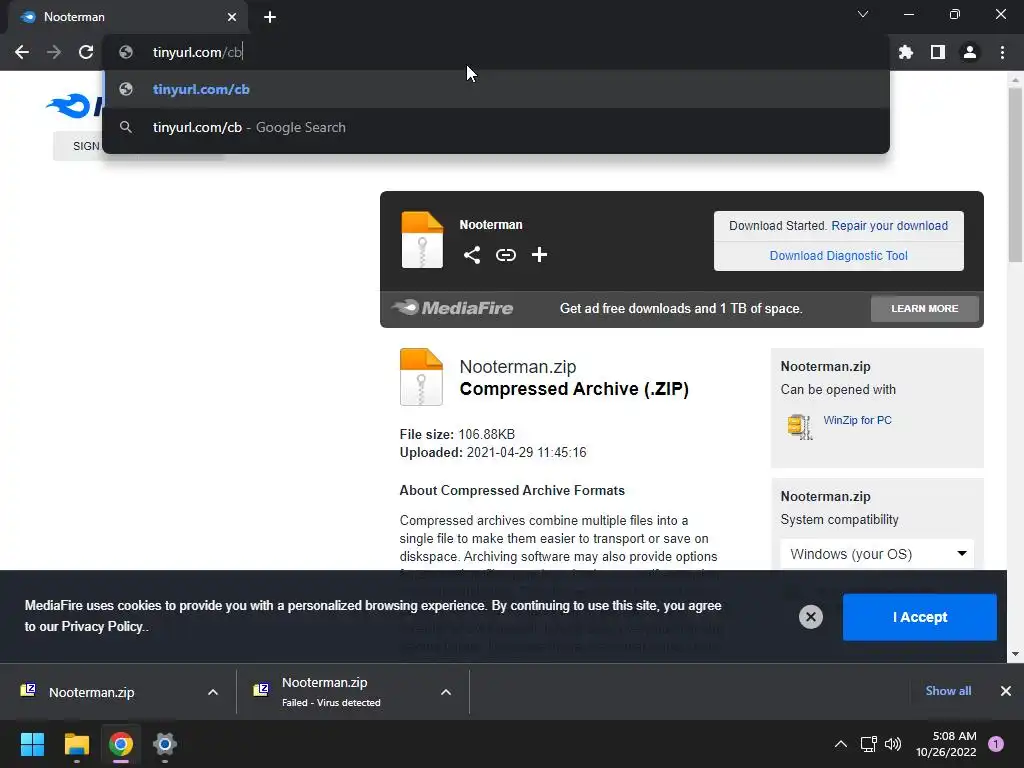Image resolution: width=1024 pixels, height=768 pixels.
Task: Open the clock and date 5:08 AM
Action: [946, 744]
